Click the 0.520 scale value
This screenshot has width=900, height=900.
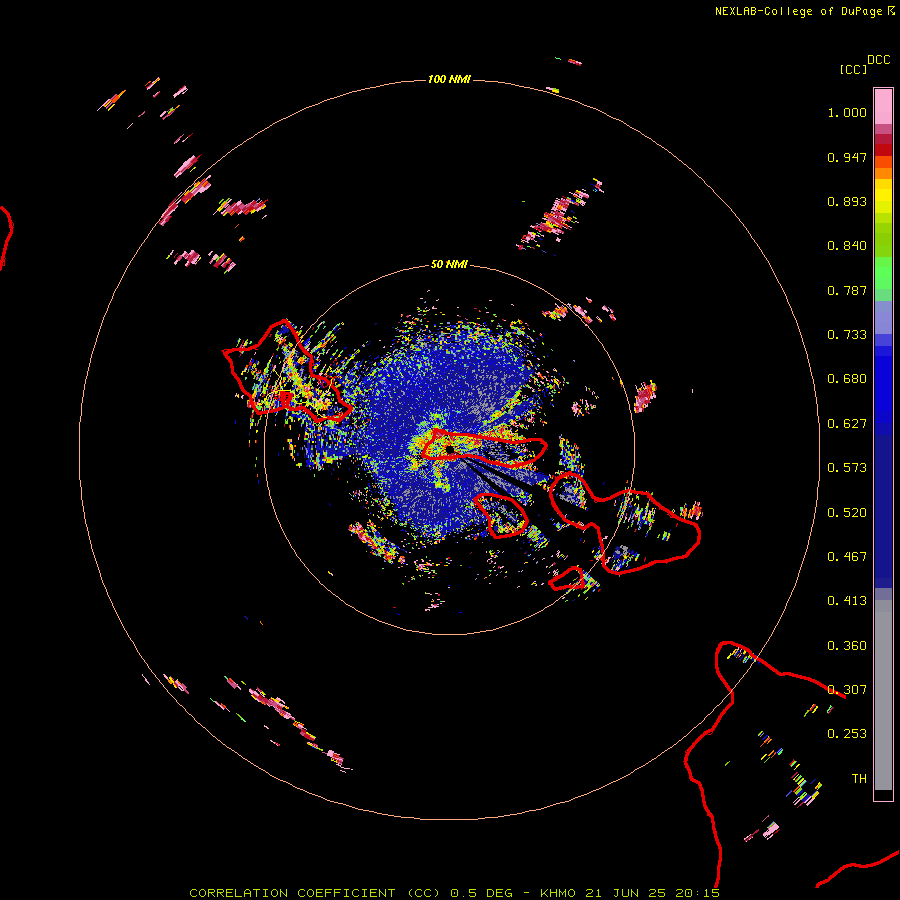pyautogui.click(x=847, y=513)
